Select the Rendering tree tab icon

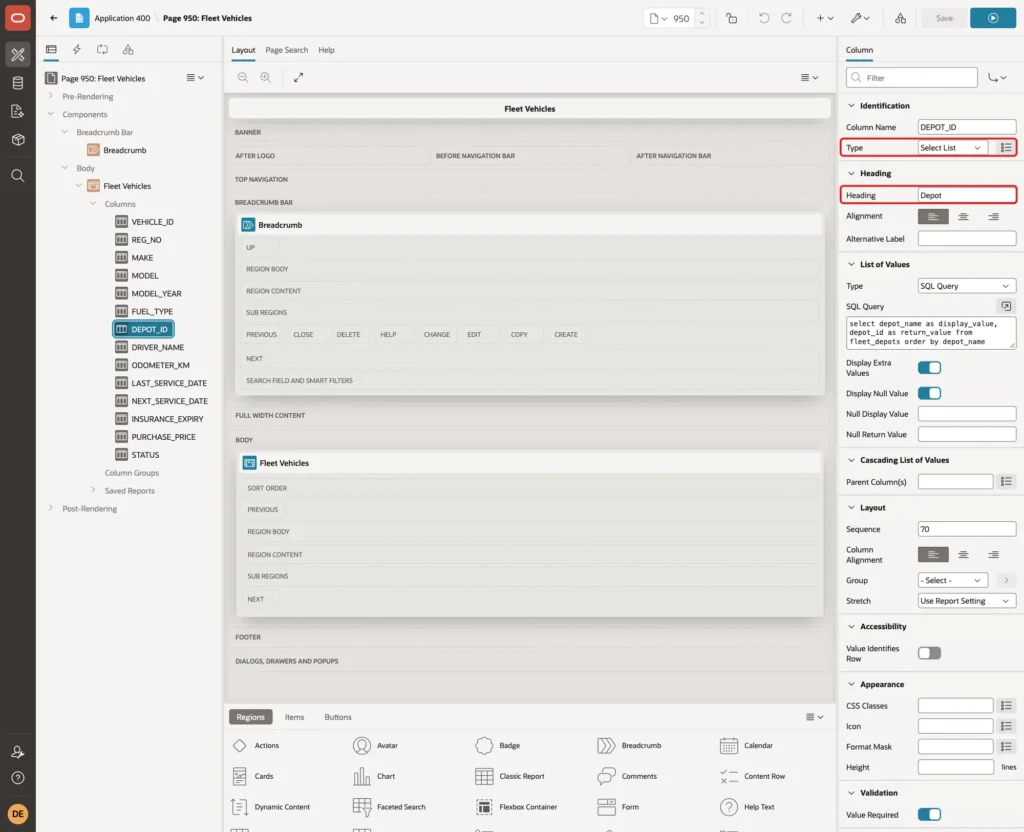(x=51, y=50)
